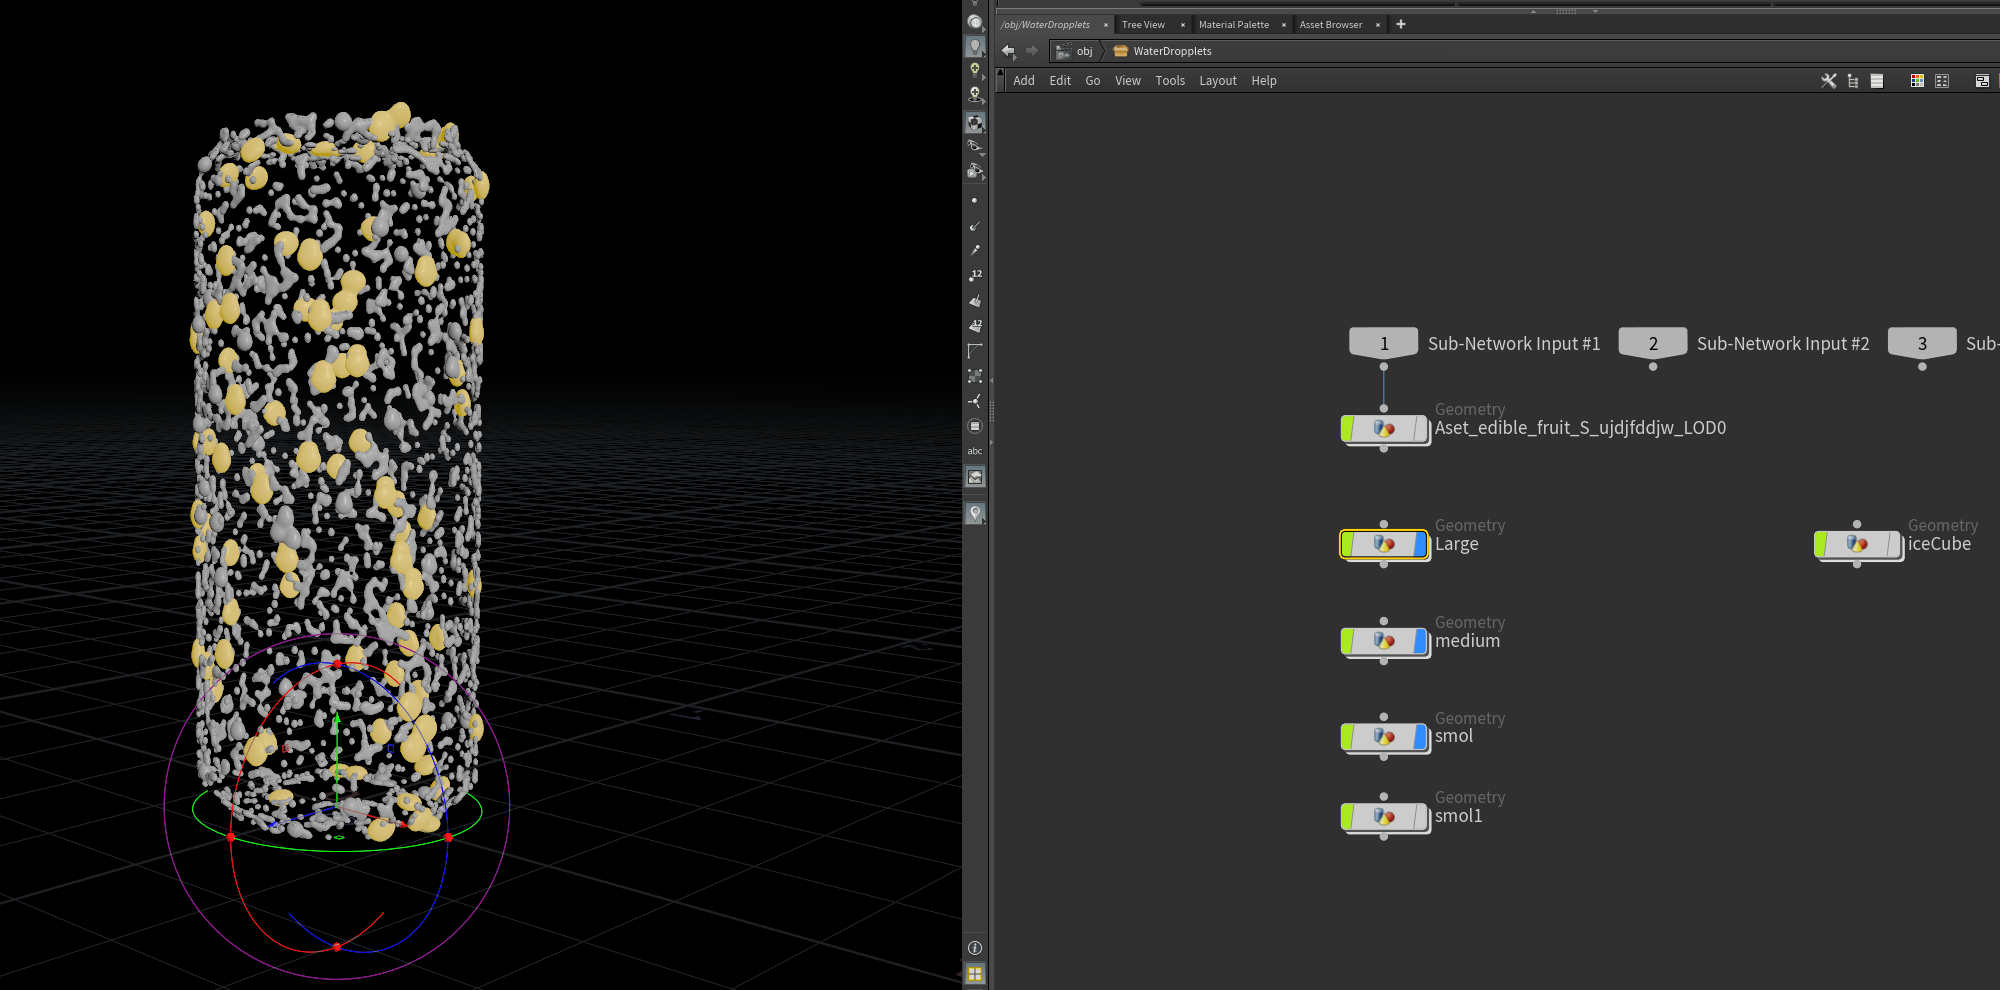Toggle display primitive hulls icon
This screenshot has height=990, width=2000.
click(975, 351)
